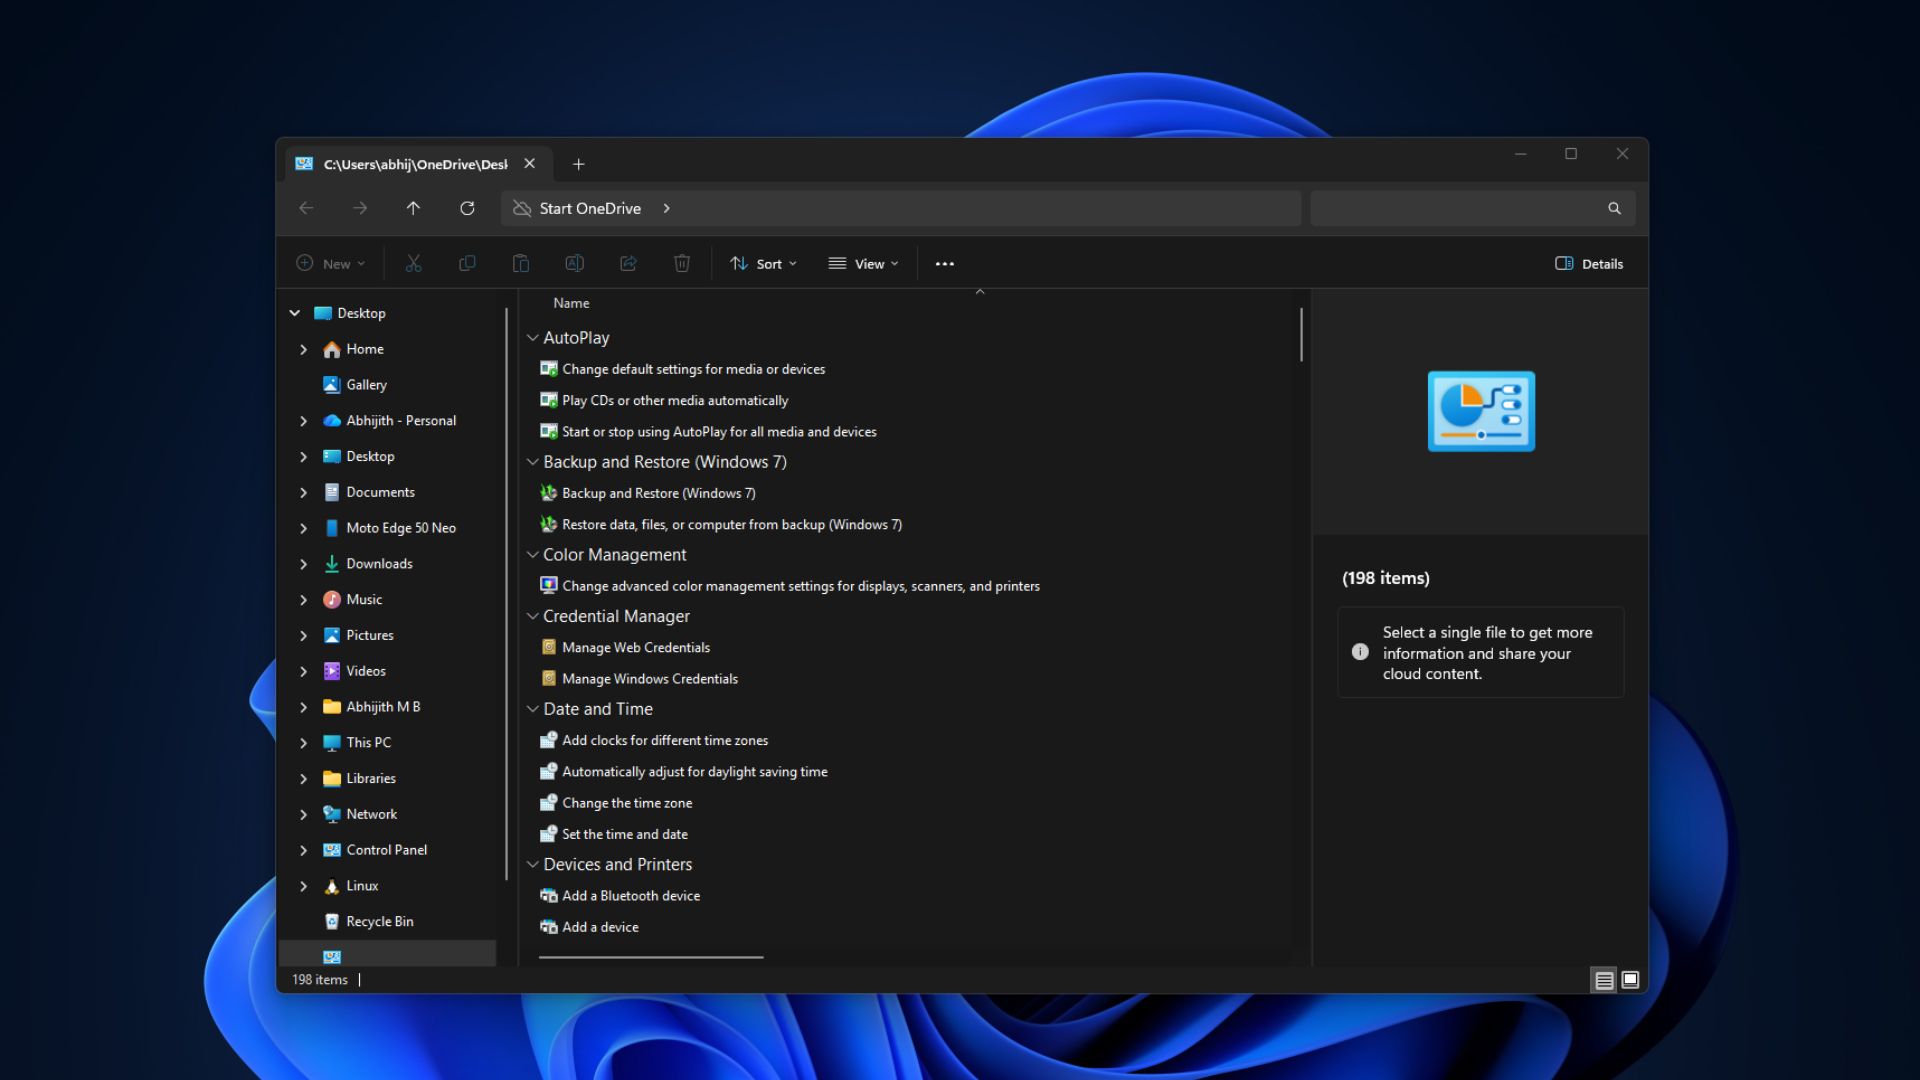Image resolution: width=1920 pixels, height=1080 pixels.
Task: Go up one folder level arrow
Action: [413, 208]
